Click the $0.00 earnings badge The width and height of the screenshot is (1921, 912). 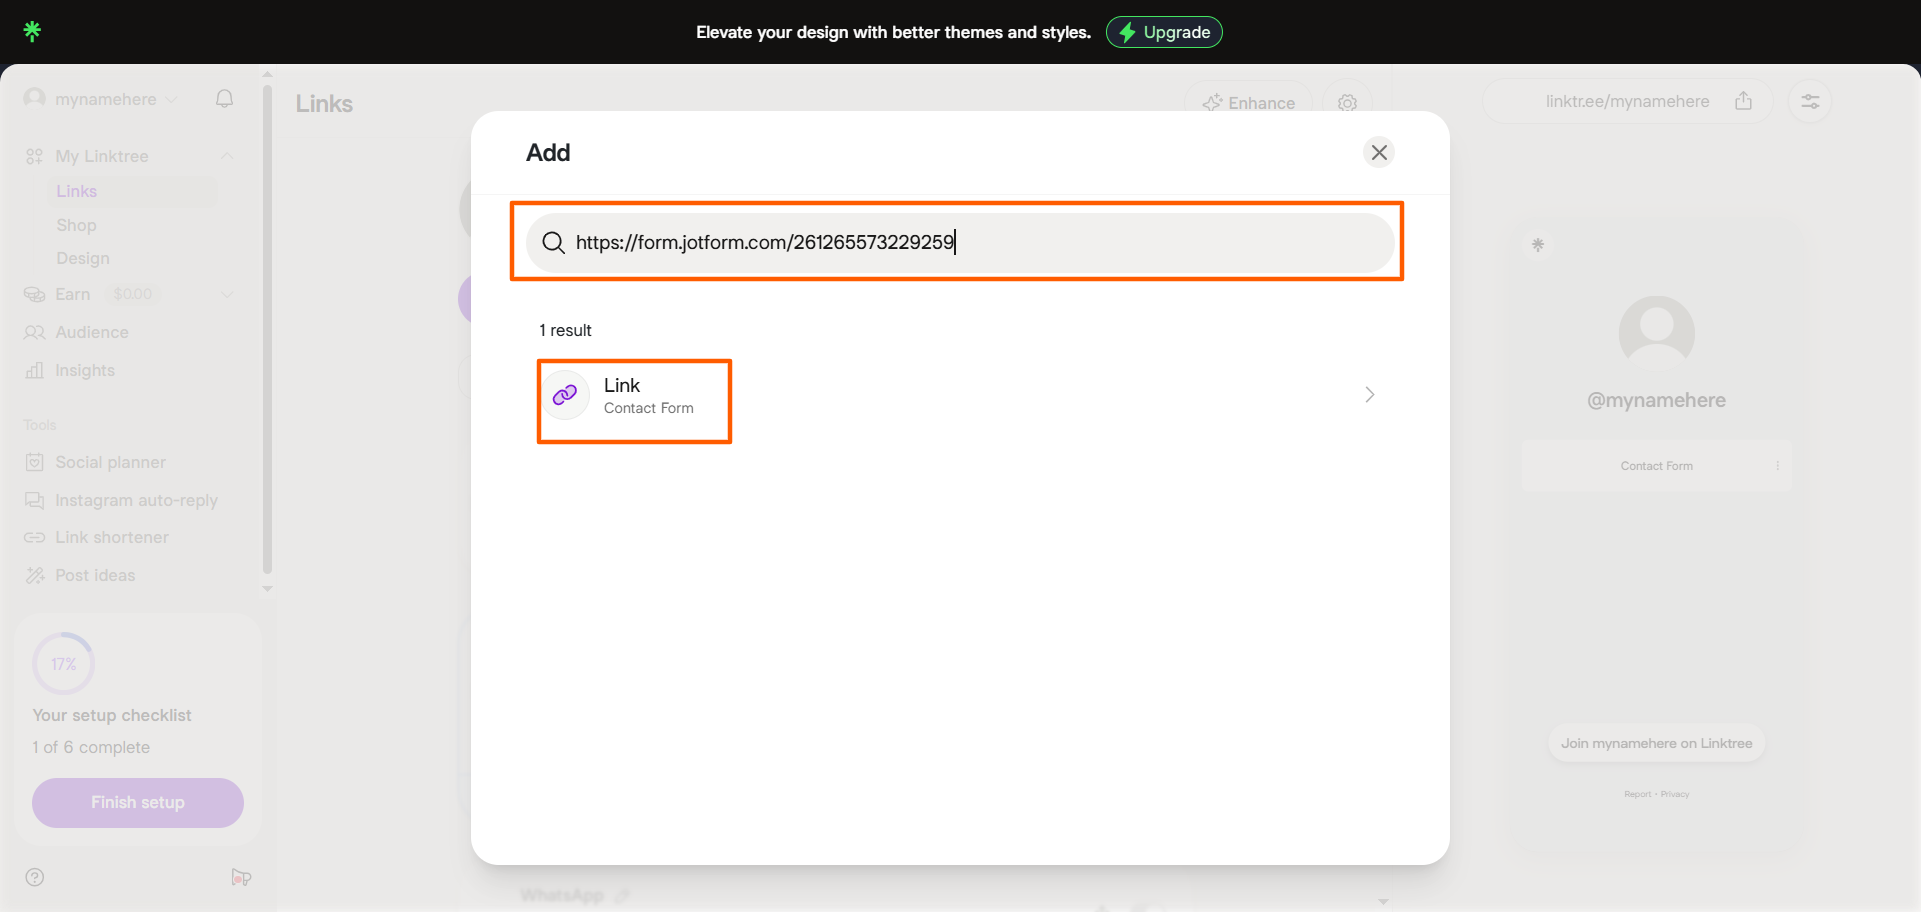(x=133, y=294)
